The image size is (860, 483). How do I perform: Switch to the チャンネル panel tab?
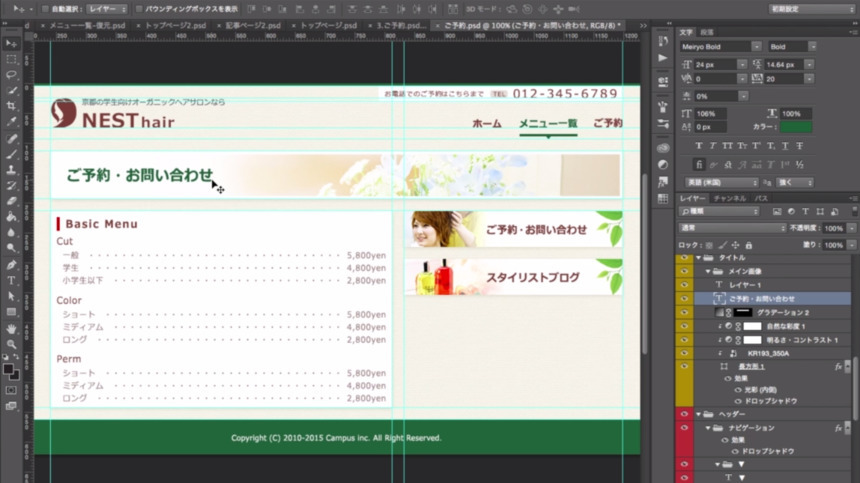pos(729,198)
